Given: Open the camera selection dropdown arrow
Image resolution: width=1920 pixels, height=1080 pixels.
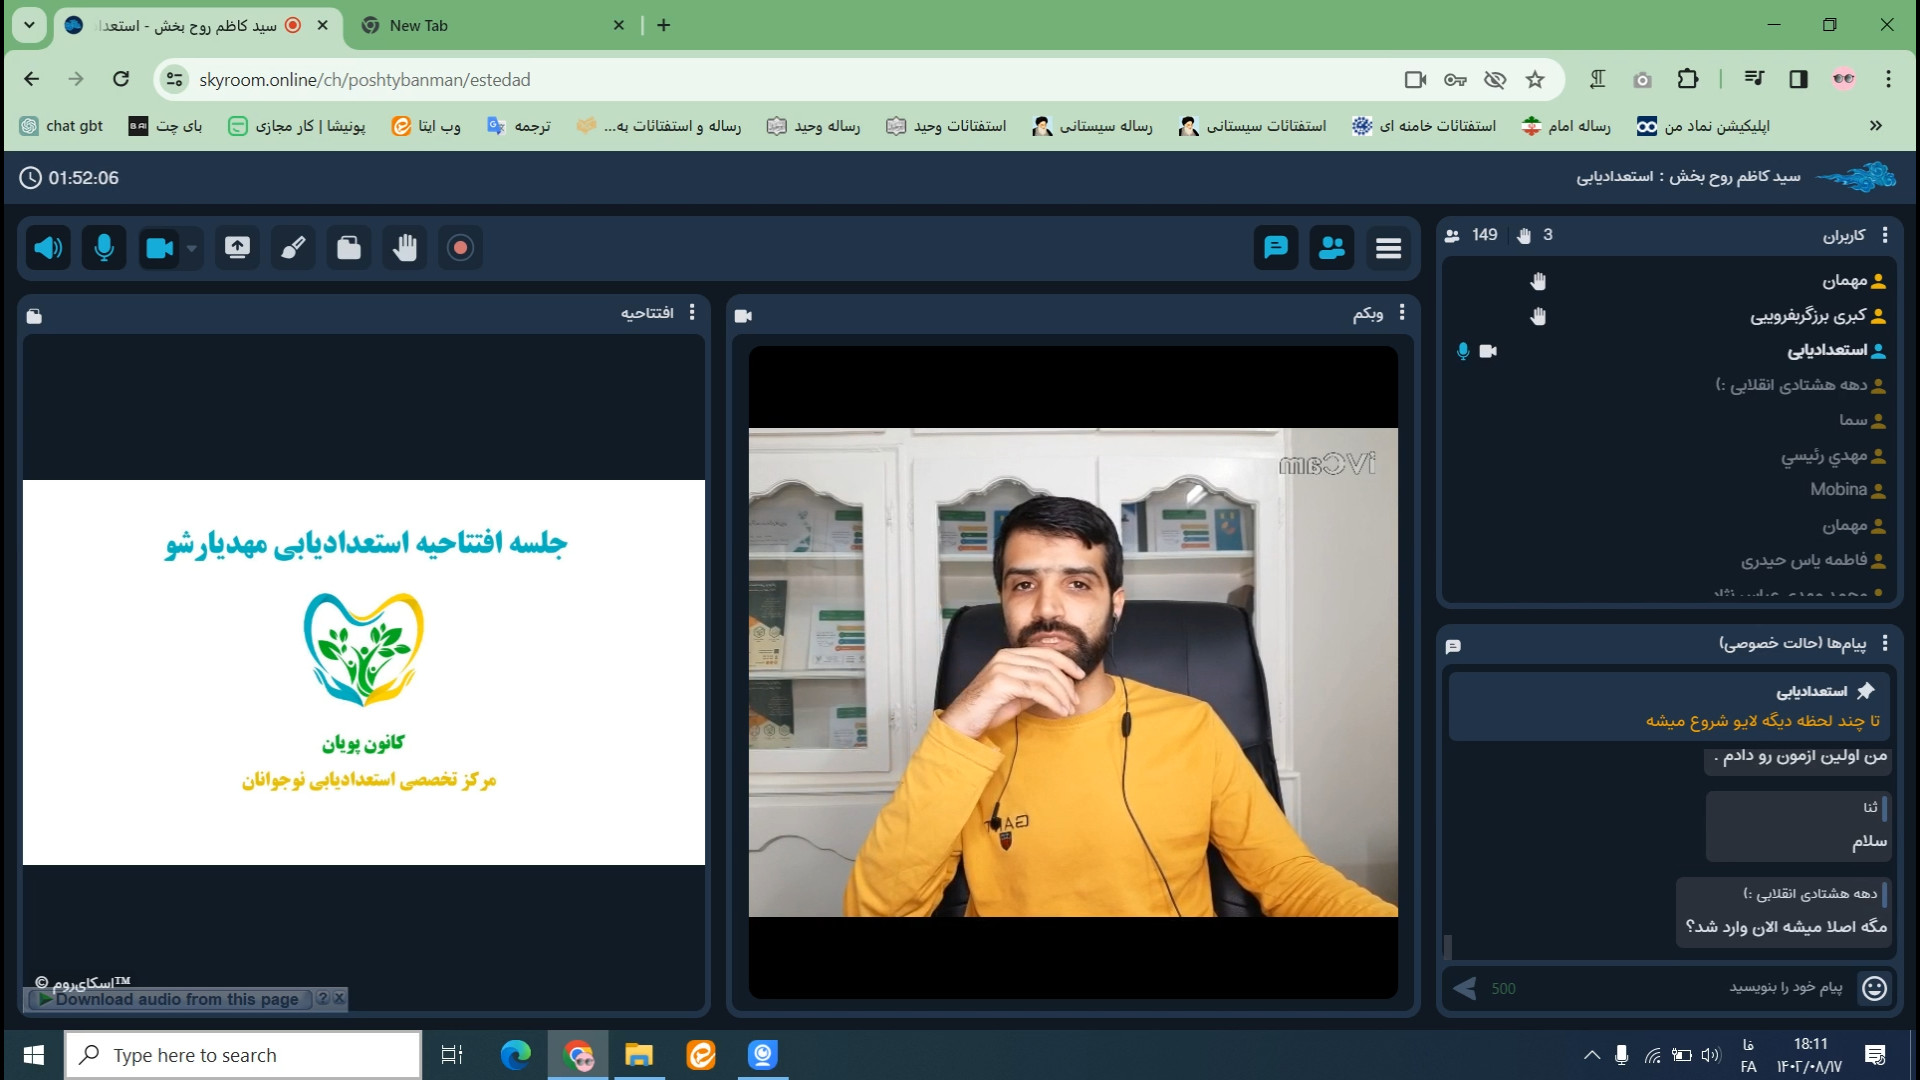Looking at the screenshot, I should (189, 248).
